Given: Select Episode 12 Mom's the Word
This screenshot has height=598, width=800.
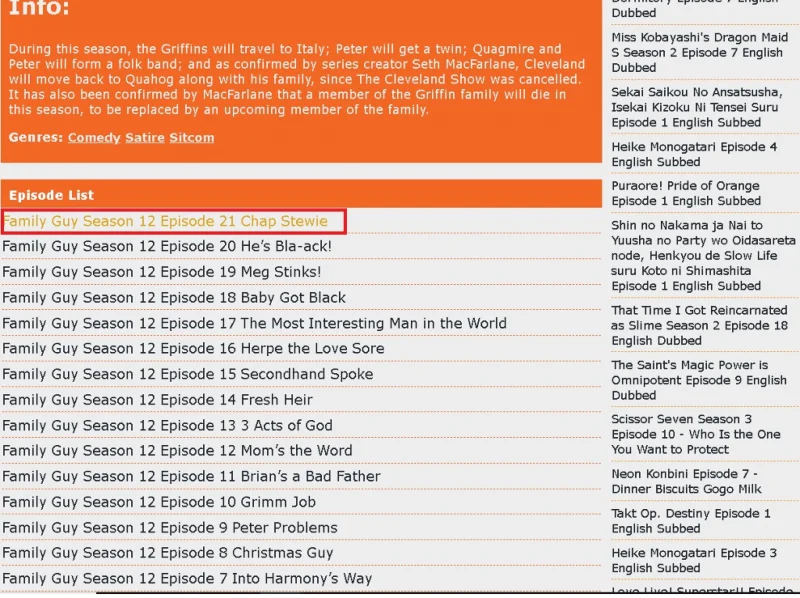Looking at the screenshot, I should [177, 451].
